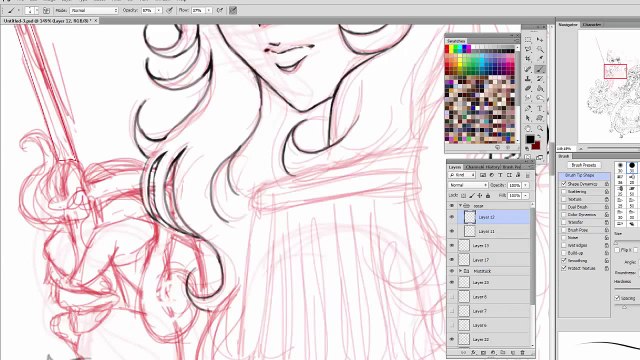
Task: Open Flow slider arrow in options bar
Action: [x=209, y=10]
